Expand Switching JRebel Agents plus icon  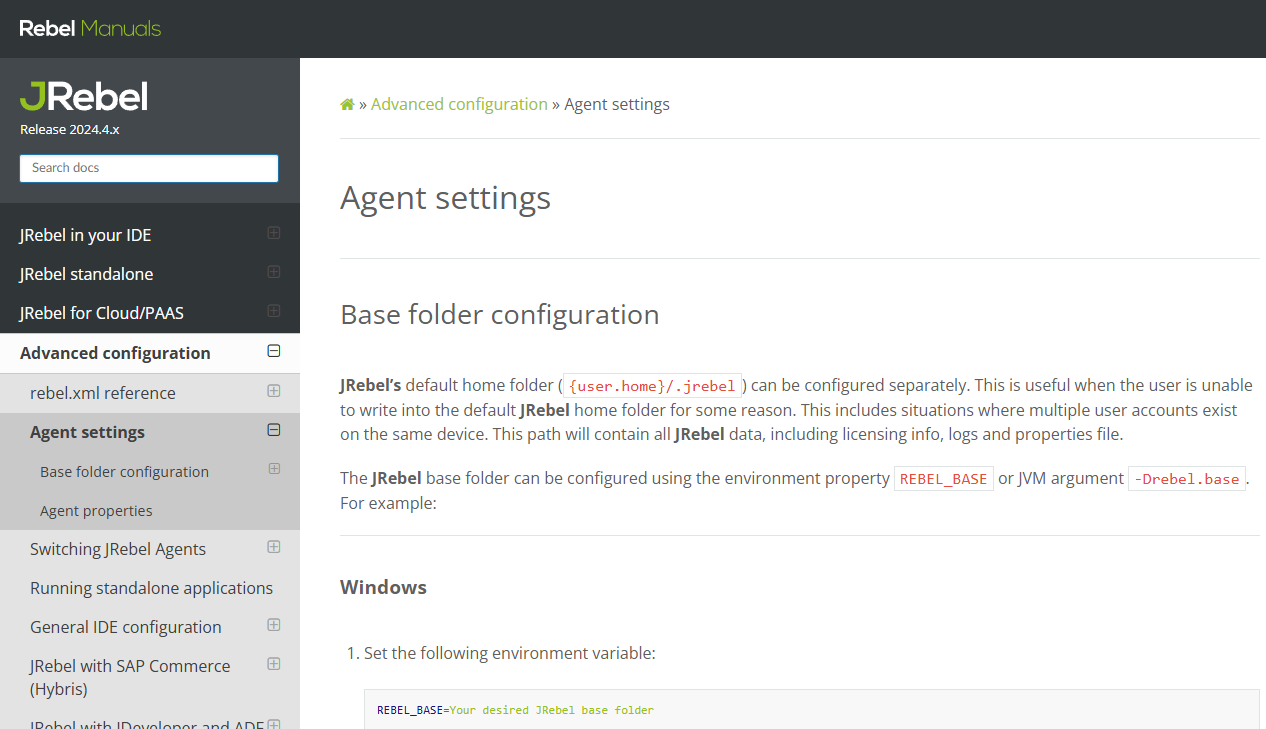click(x=273, y=547)
